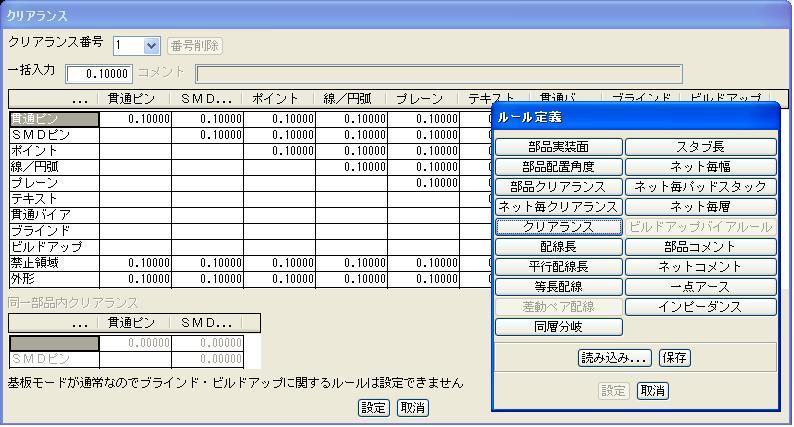This screenshot has height=427, width=794.
Task: Open the クリアランス番号 dropdown
Action: click(x=151, y=46)
